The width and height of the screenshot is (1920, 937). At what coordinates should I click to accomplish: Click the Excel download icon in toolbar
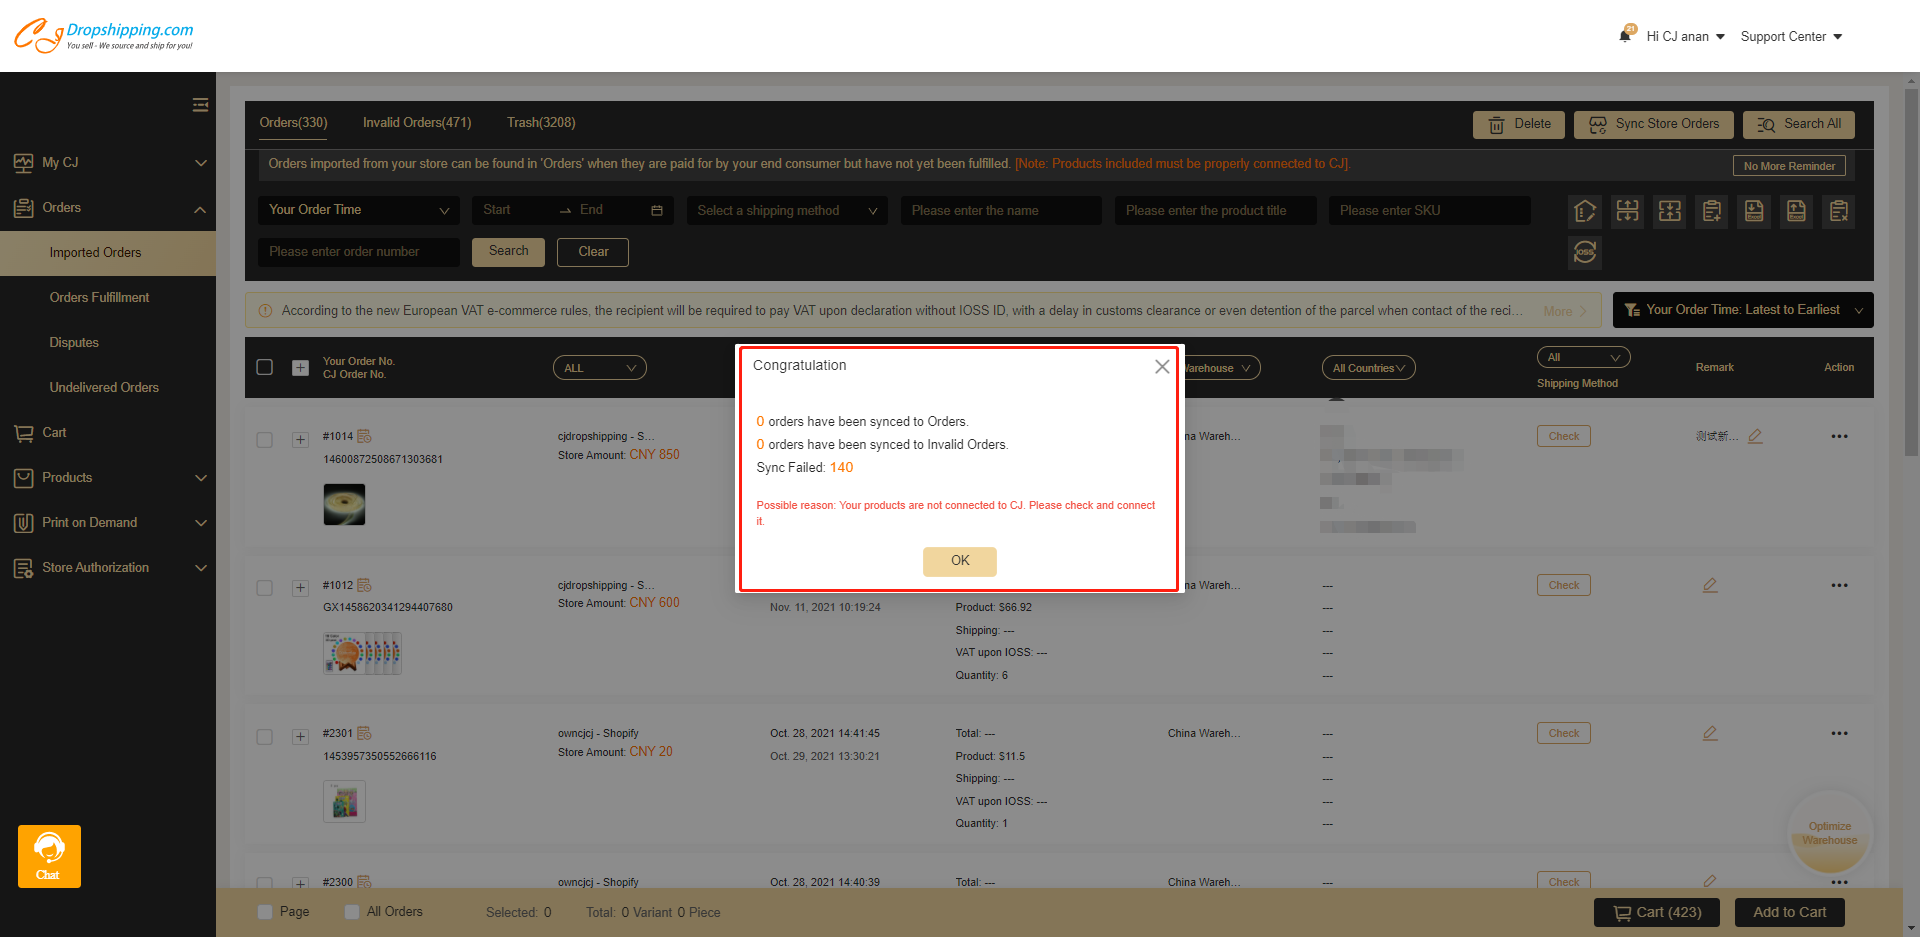point(1754,211)
